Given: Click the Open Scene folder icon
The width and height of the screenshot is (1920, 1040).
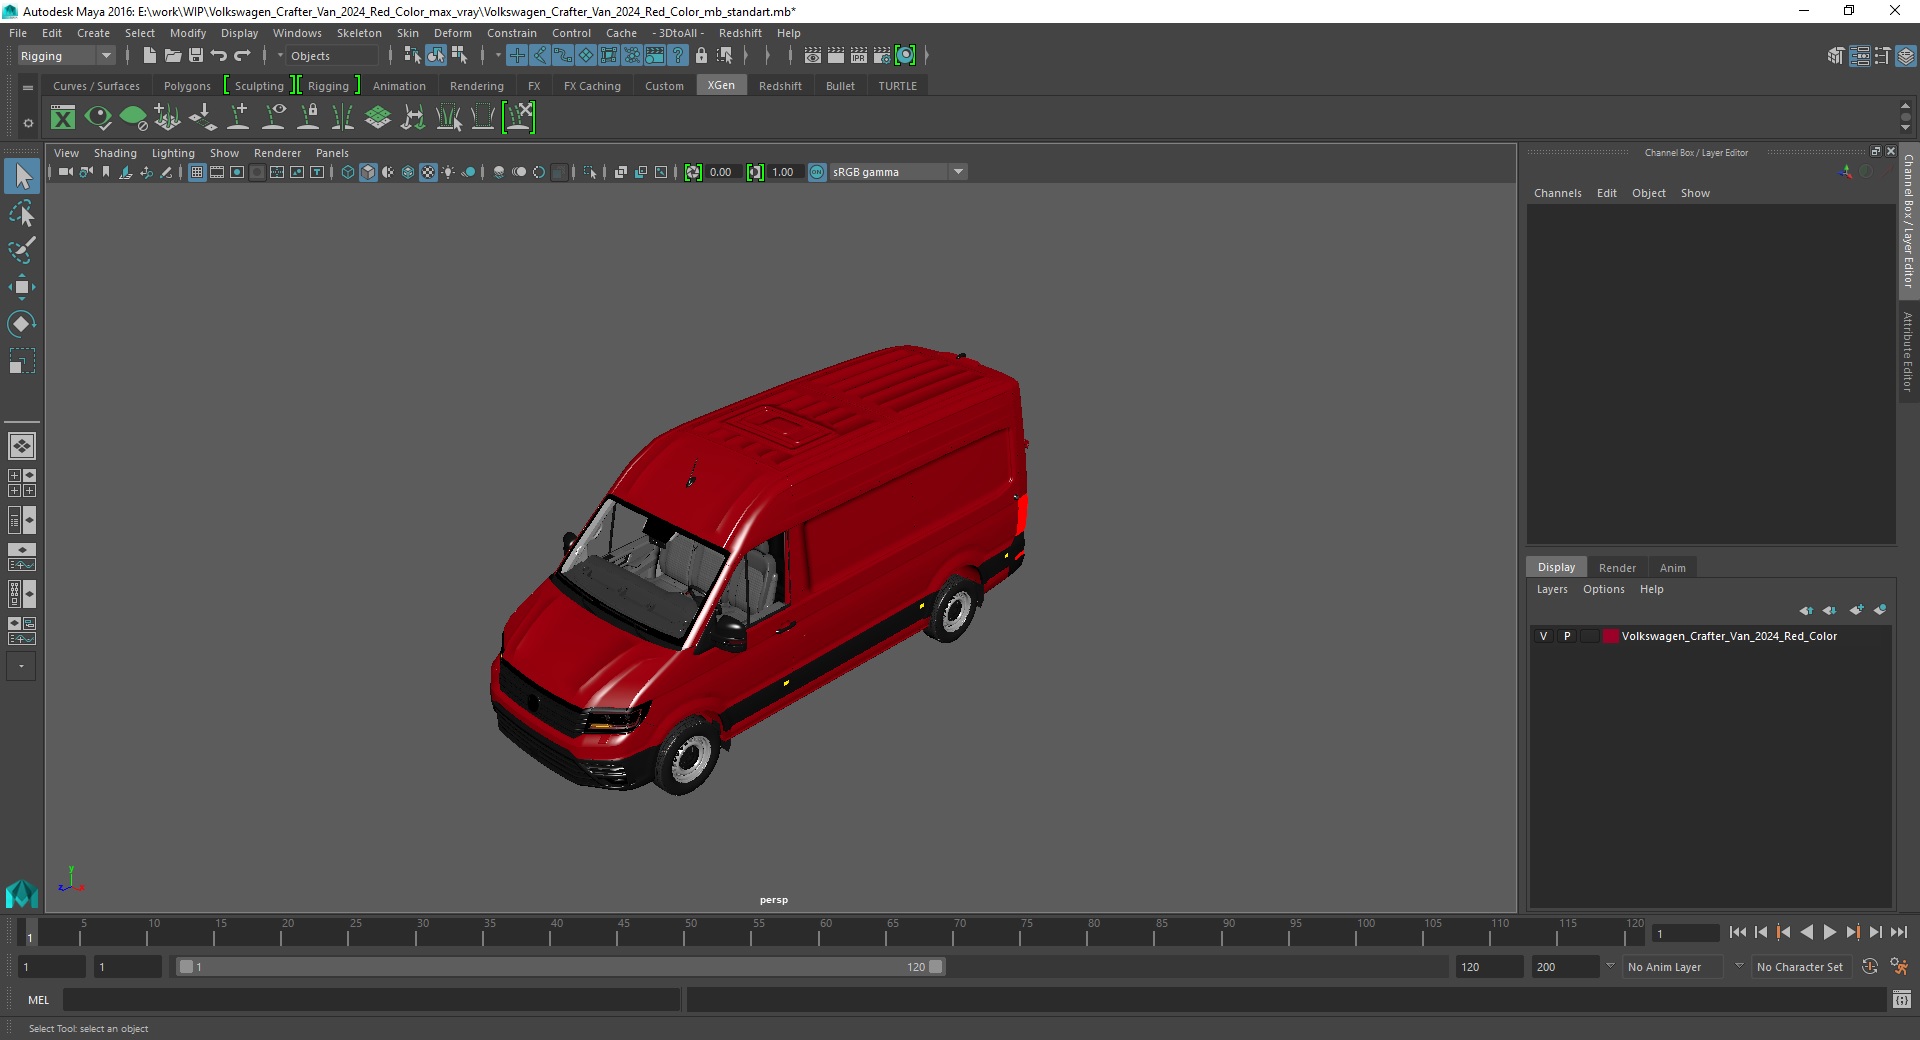Looking at the screenshot, I should point(172,56).
